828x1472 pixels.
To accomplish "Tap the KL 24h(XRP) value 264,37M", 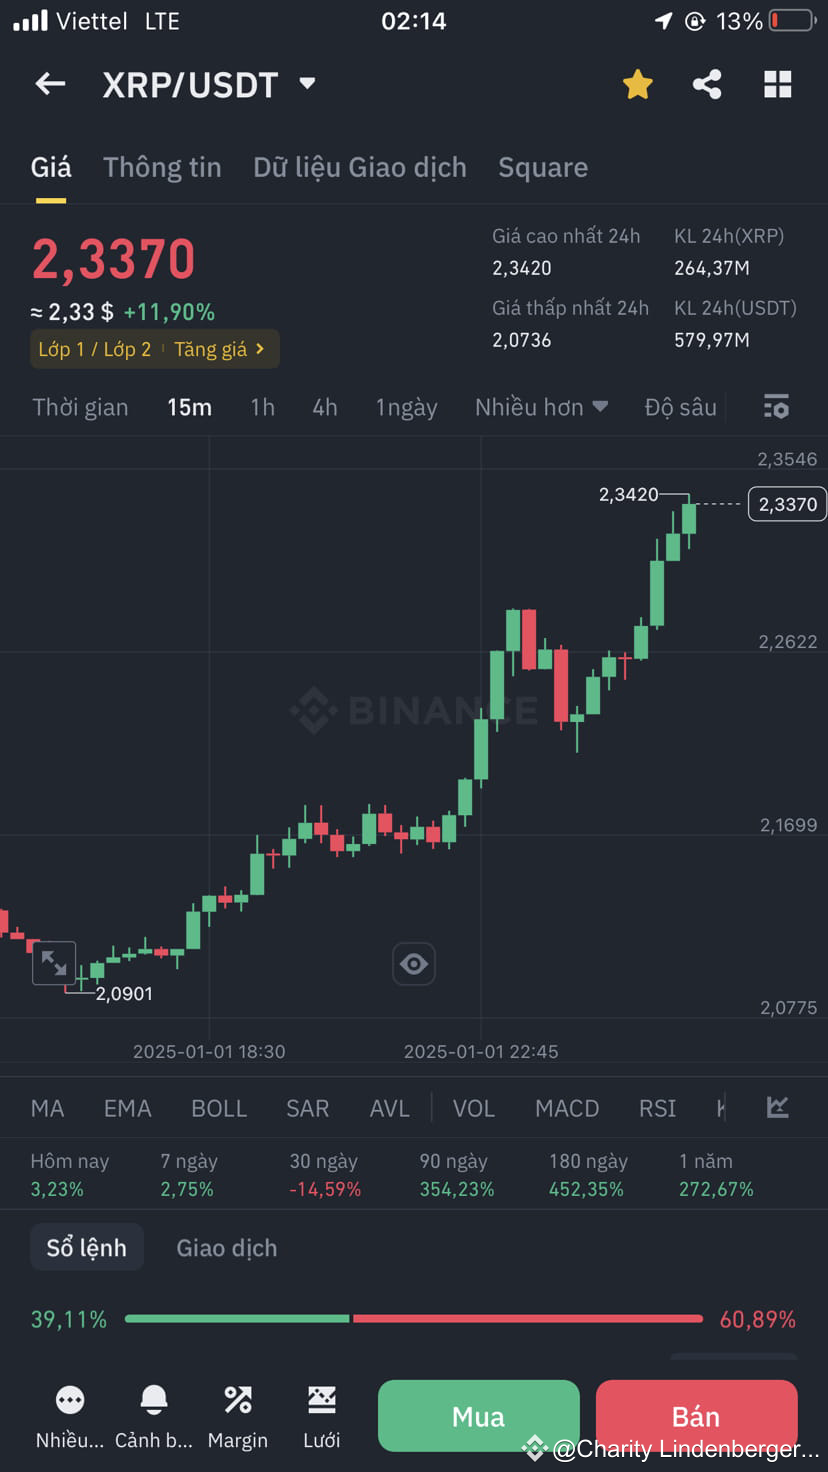I will (x=712, y=268).
